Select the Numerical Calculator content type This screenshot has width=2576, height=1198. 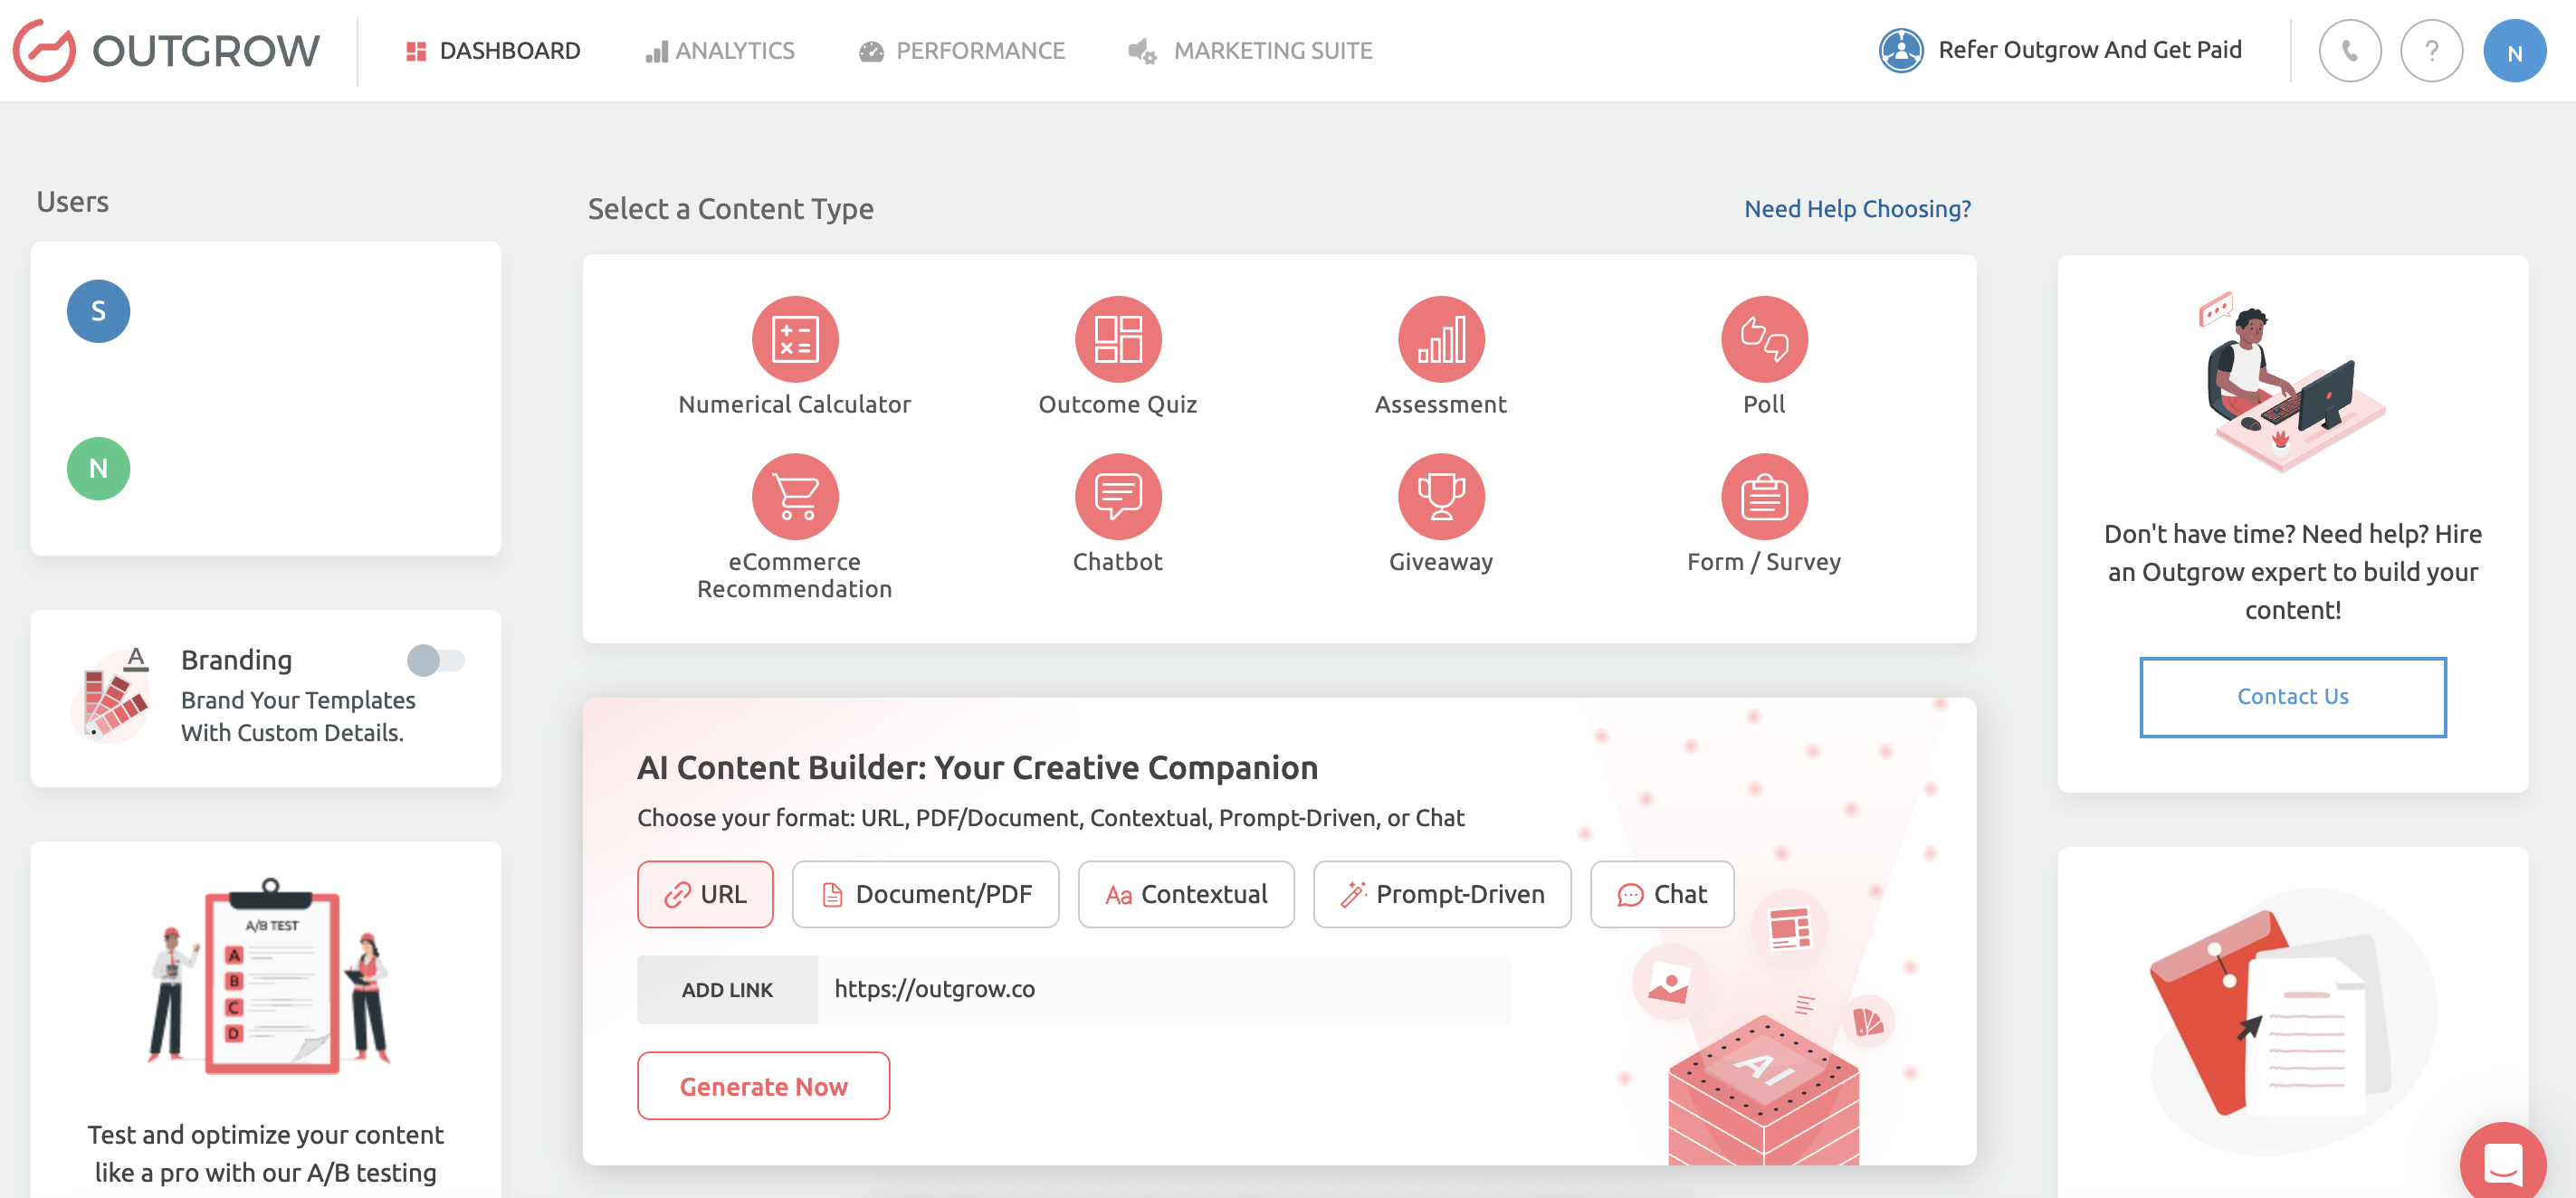[795, 338]
